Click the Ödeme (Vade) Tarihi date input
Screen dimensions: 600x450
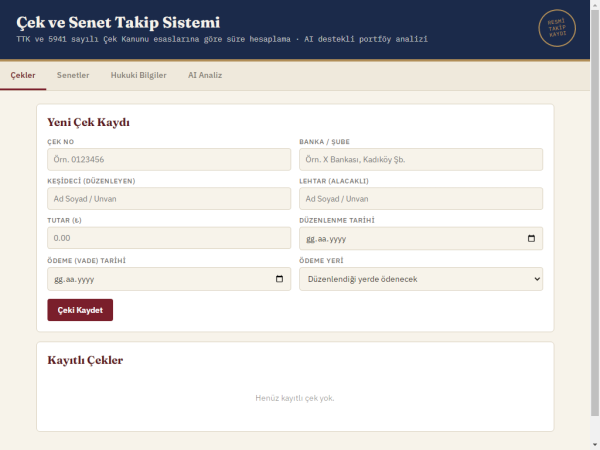coord(169,279)
